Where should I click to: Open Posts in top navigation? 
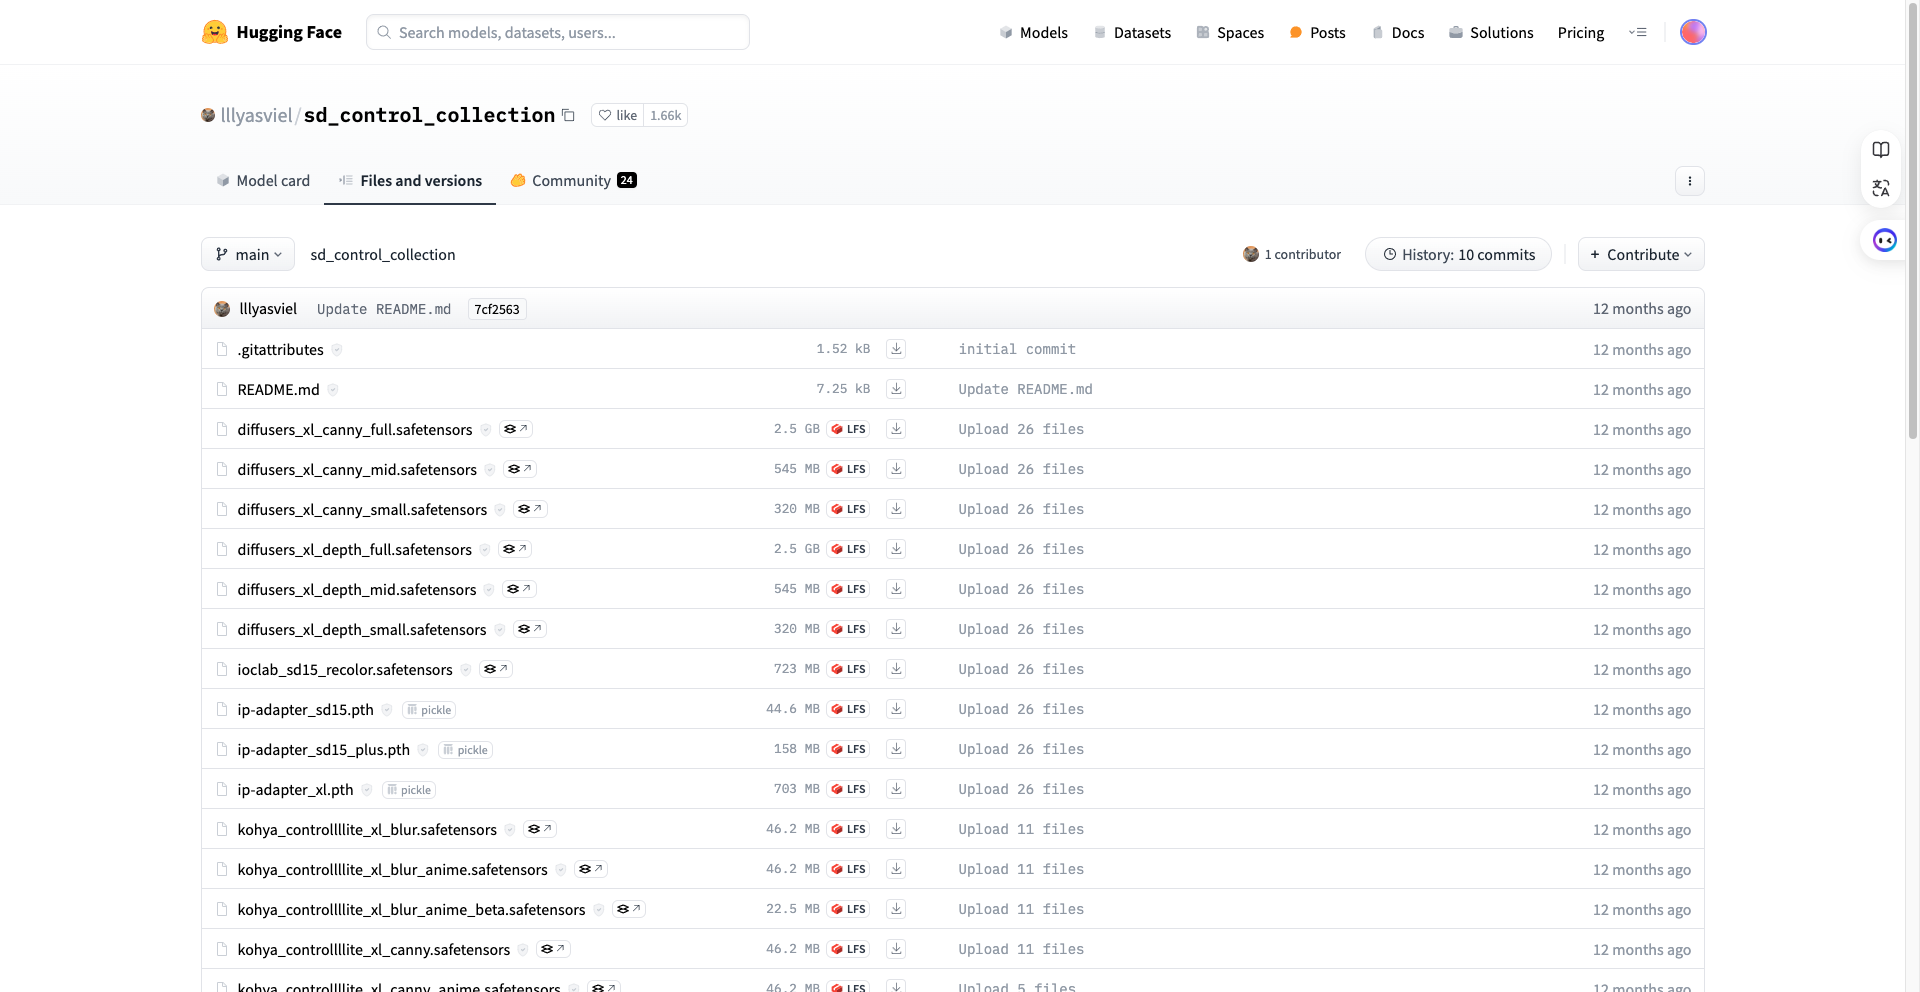click(x=1317, y=32)
